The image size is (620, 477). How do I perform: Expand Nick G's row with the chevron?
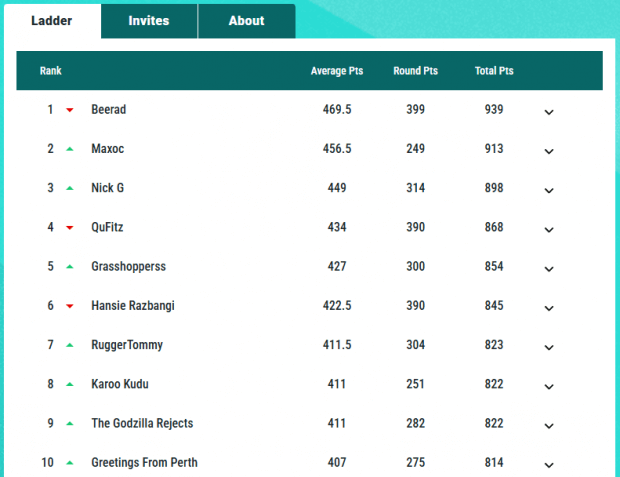[x=548, y=190]
